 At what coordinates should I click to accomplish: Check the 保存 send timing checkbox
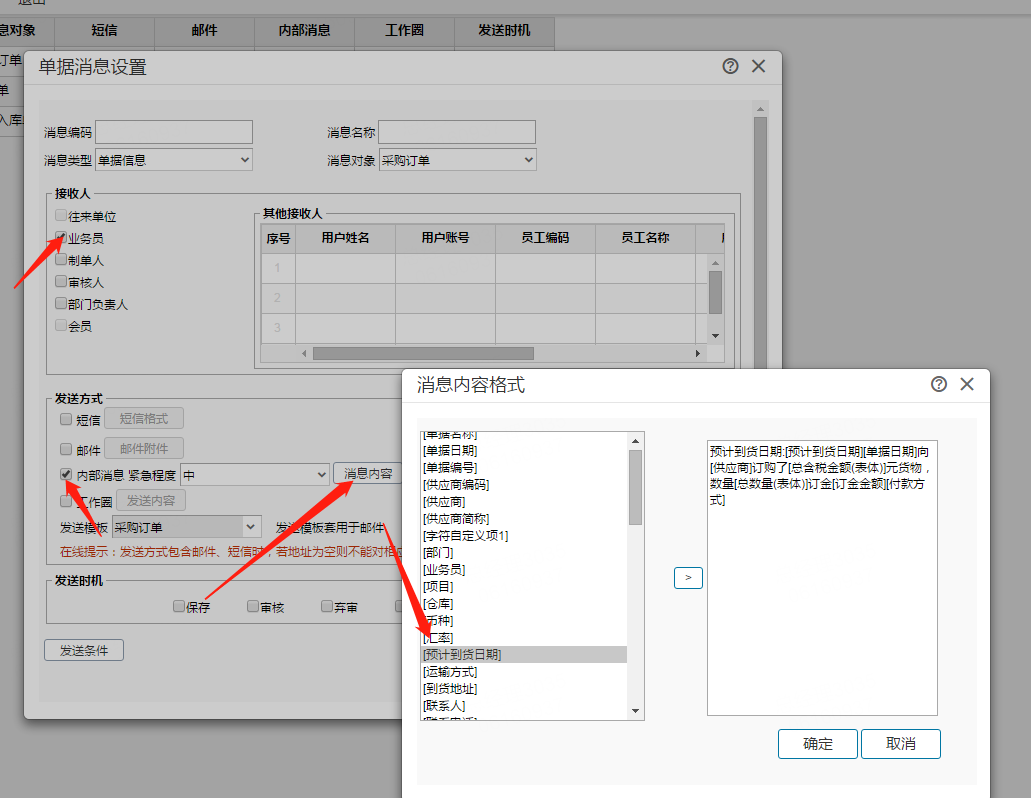coord(179,606)
